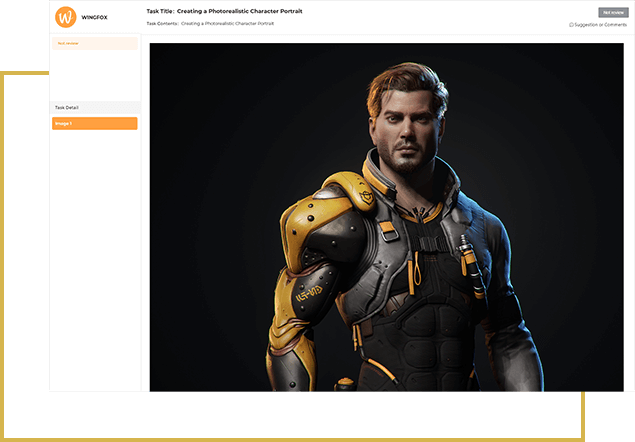Open Suggestion or Comments link
This screenshot has width=635, height=442.
[x=600, y=25]
